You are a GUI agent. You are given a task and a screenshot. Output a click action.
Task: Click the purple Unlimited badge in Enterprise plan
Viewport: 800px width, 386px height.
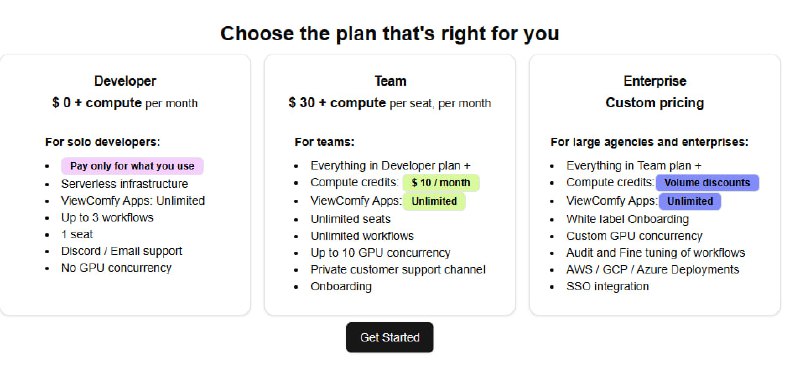690,201
